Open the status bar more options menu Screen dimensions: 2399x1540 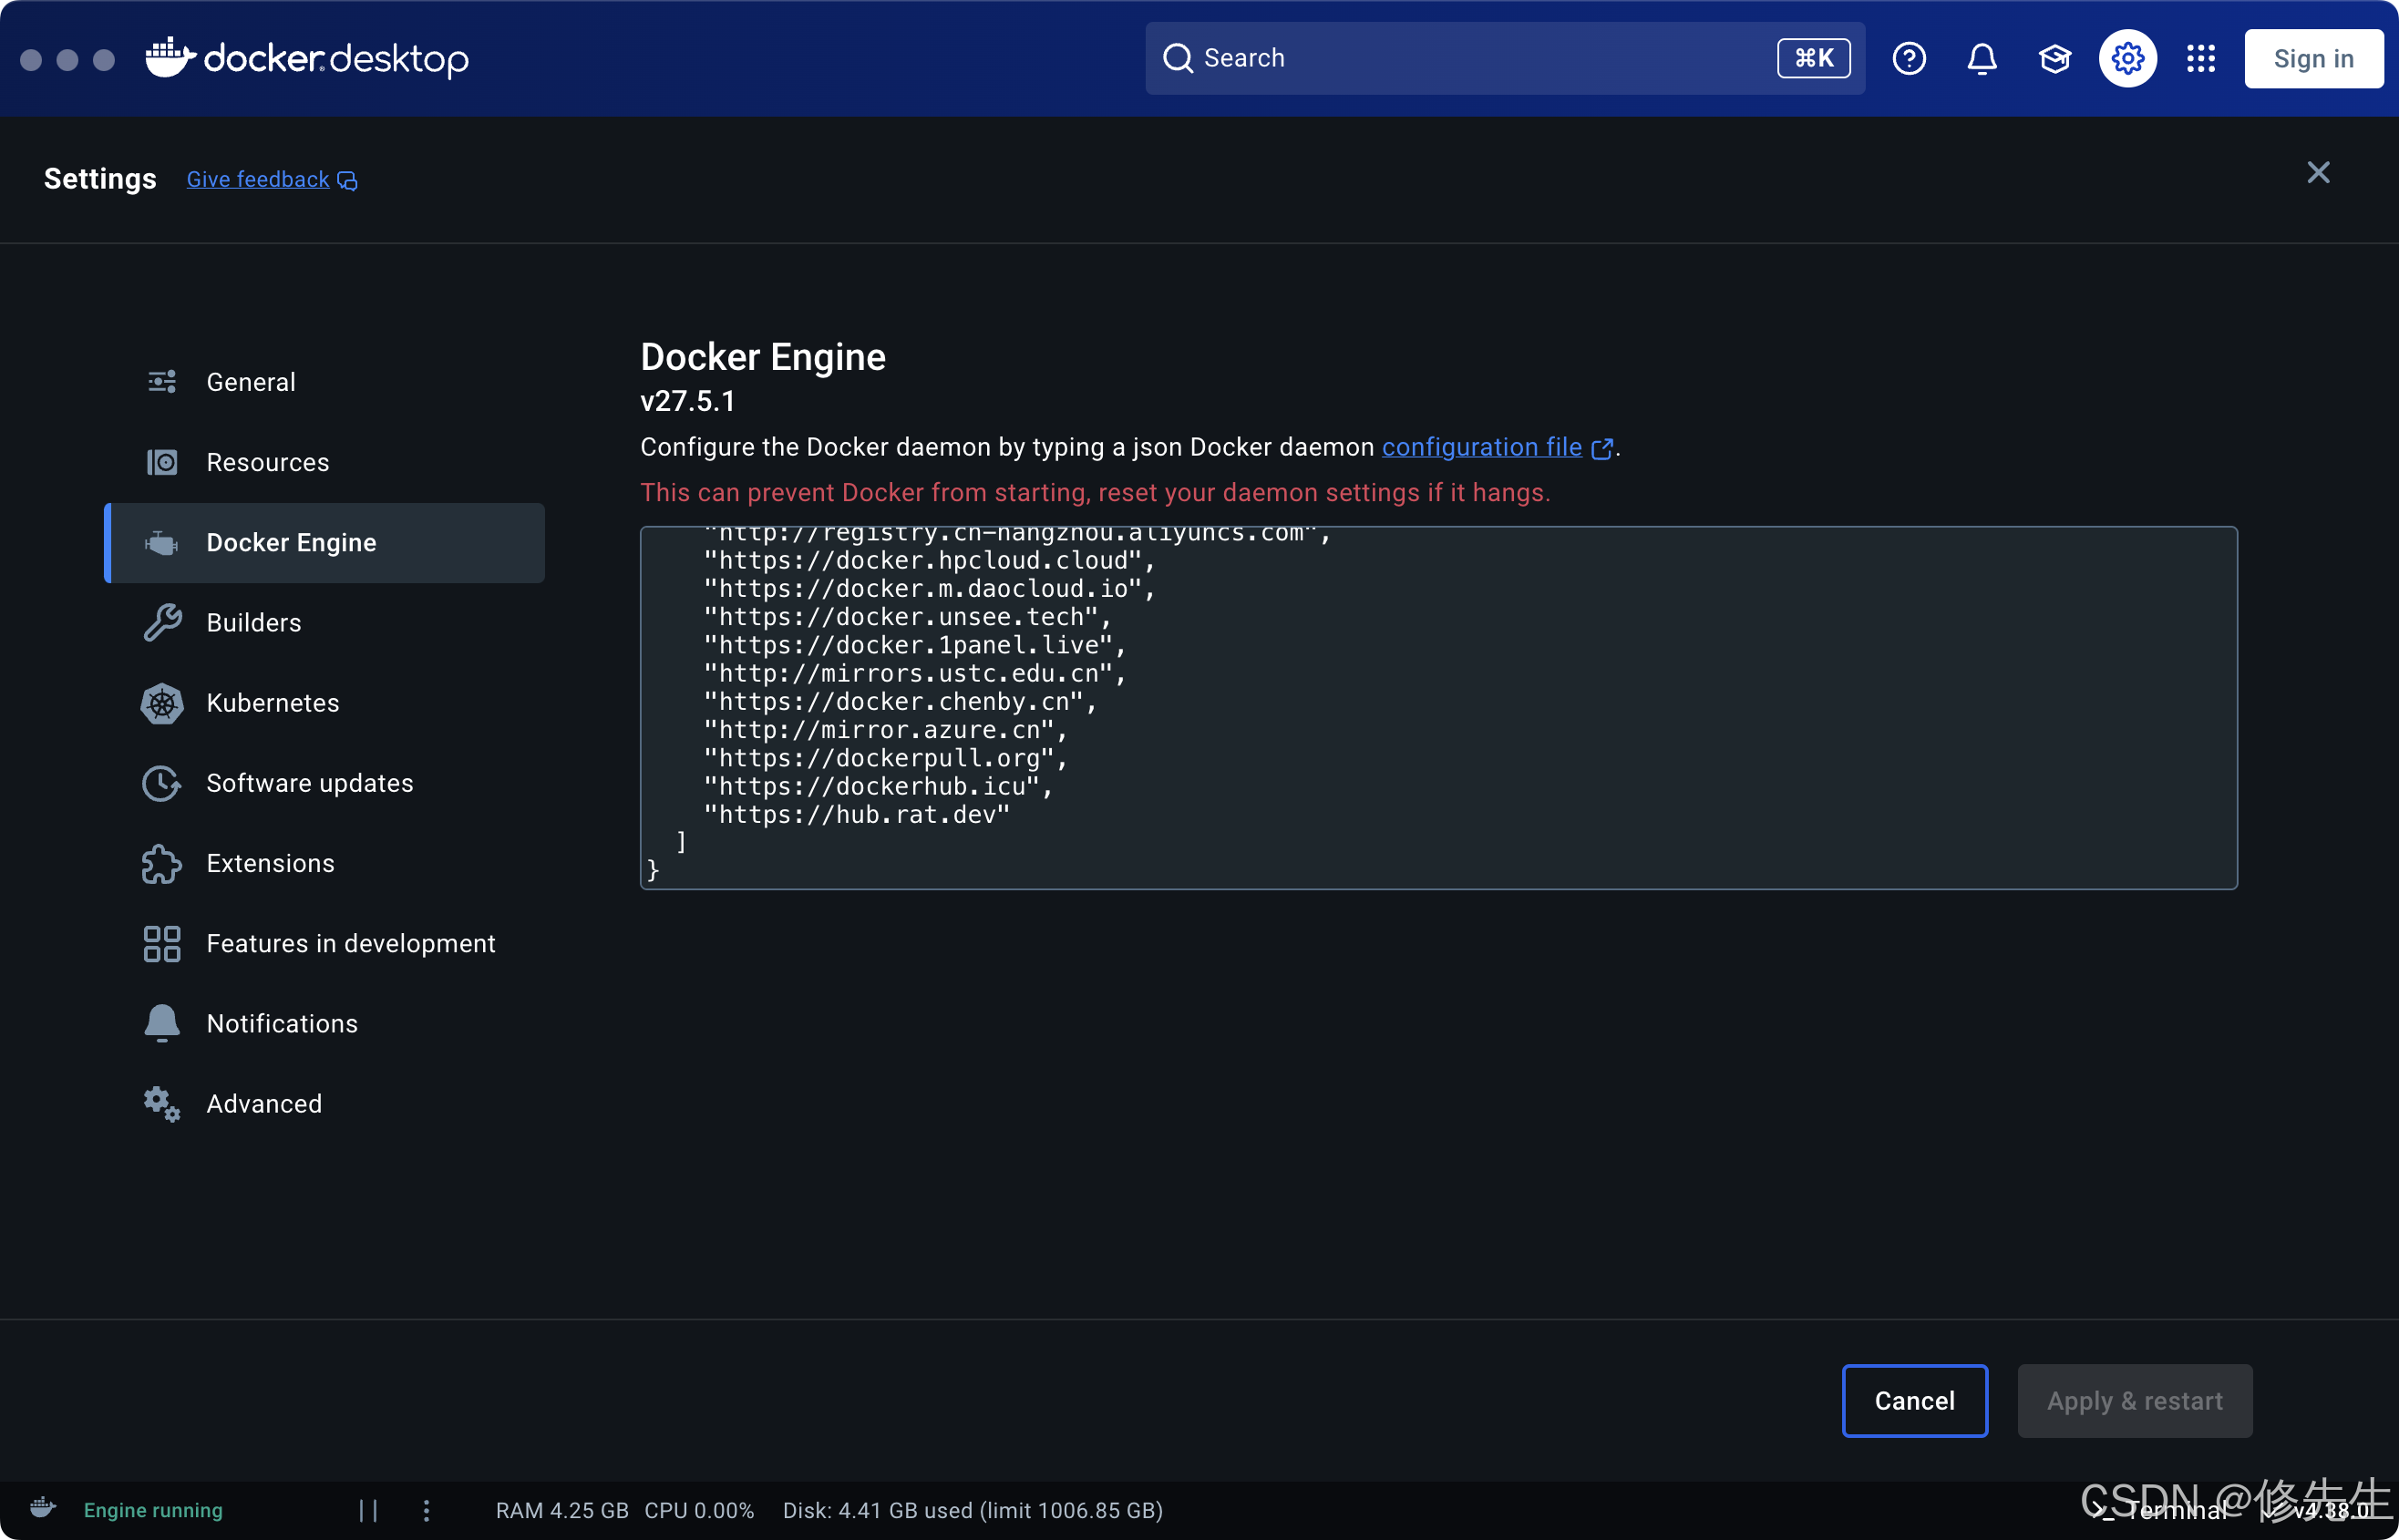[x=427, y=1510]
